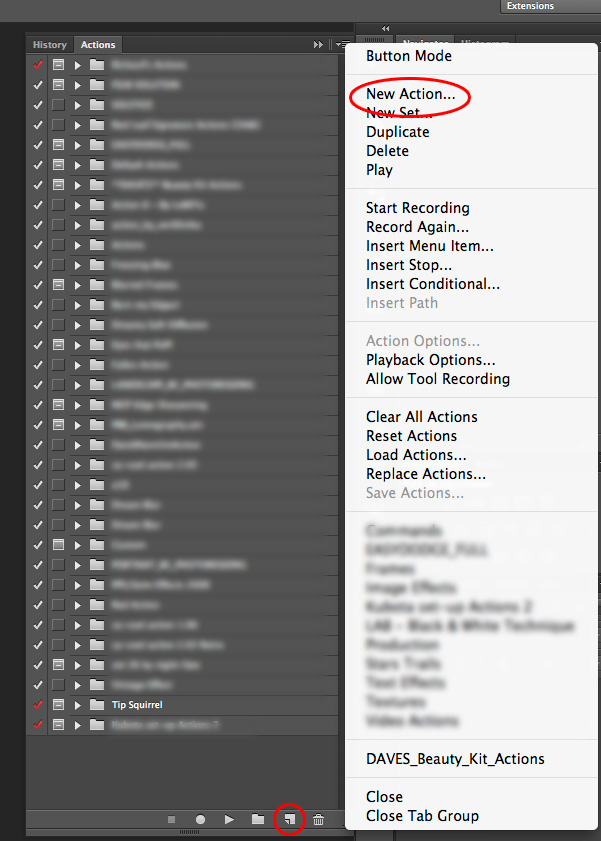This screenshot has height=841, width=601.
Task: Open Playback Options... from the menu
Action: point(431,360)
